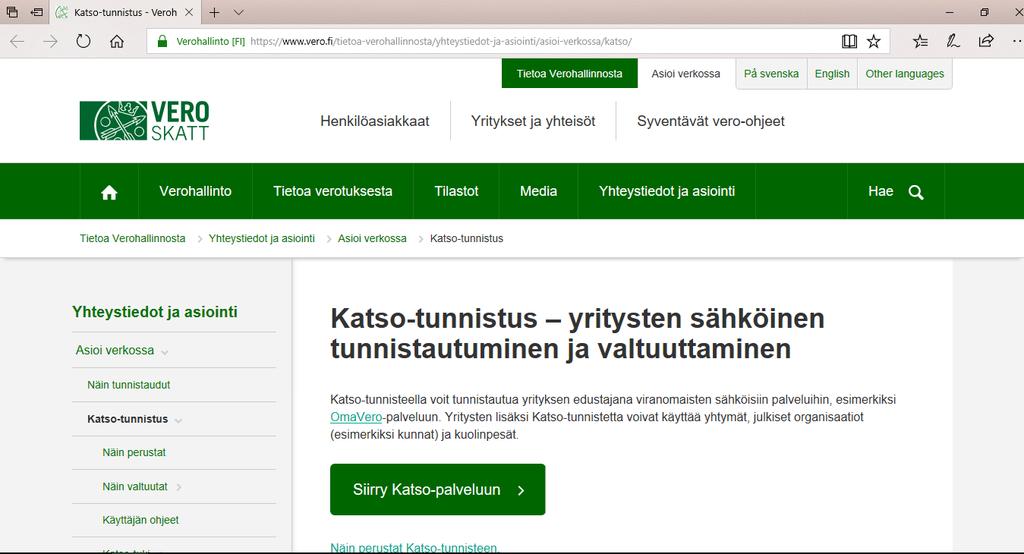Viewport: 1024px width, 554px height.
Task: Breadcrumb: go to Asioi verkossa
Action: 372,238
